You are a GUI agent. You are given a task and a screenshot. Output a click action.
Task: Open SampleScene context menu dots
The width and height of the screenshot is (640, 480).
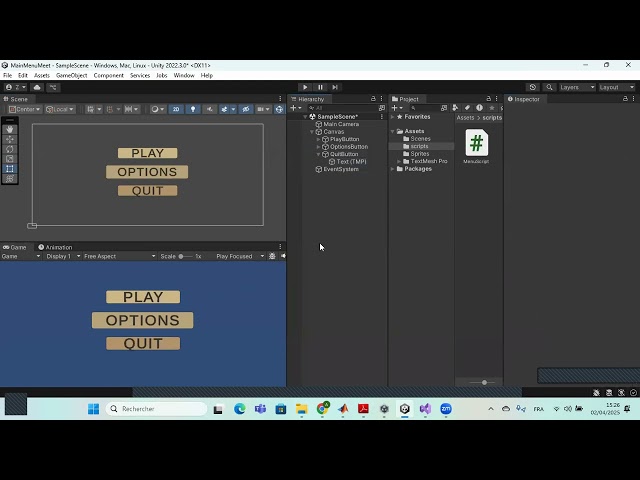tap(382, 117)
